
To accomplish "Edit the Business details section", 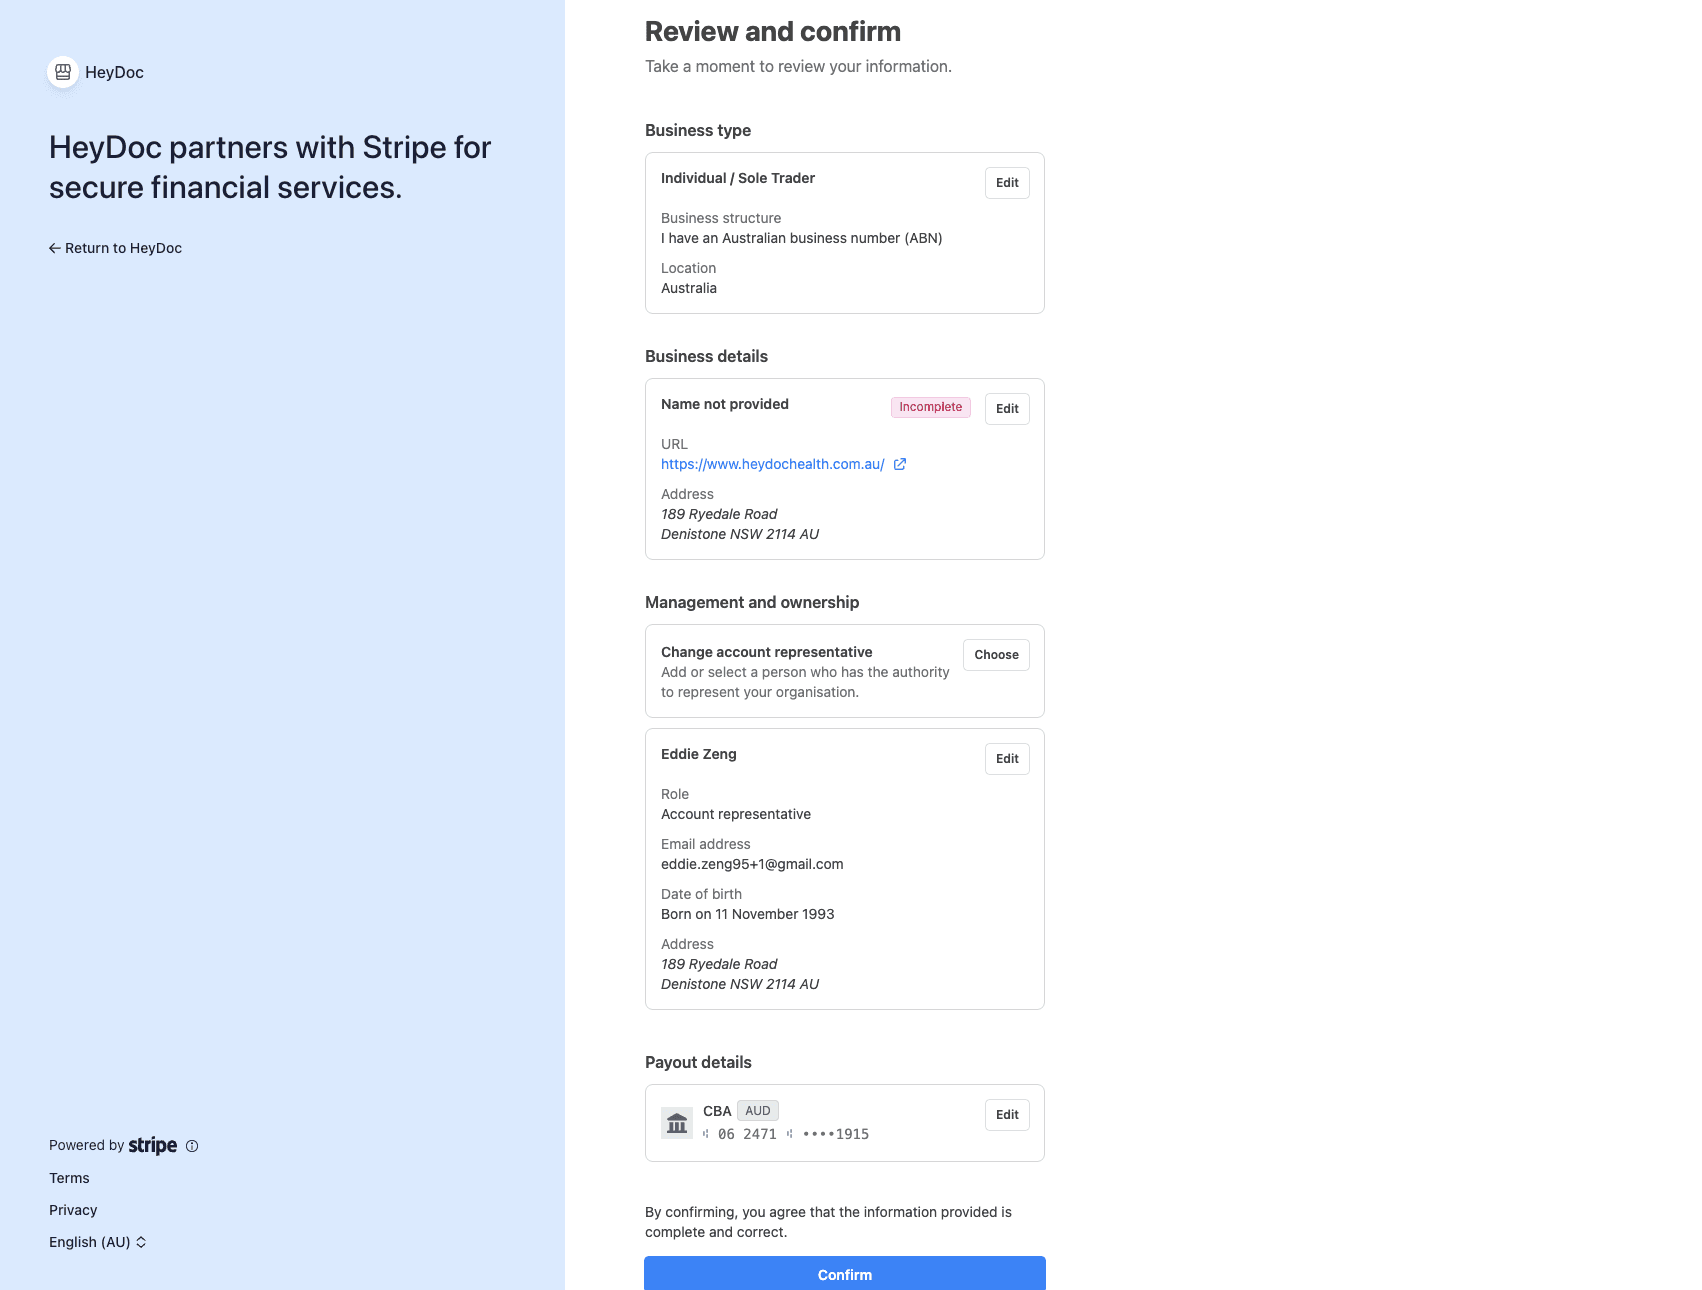I will (x=1006, y=408).
